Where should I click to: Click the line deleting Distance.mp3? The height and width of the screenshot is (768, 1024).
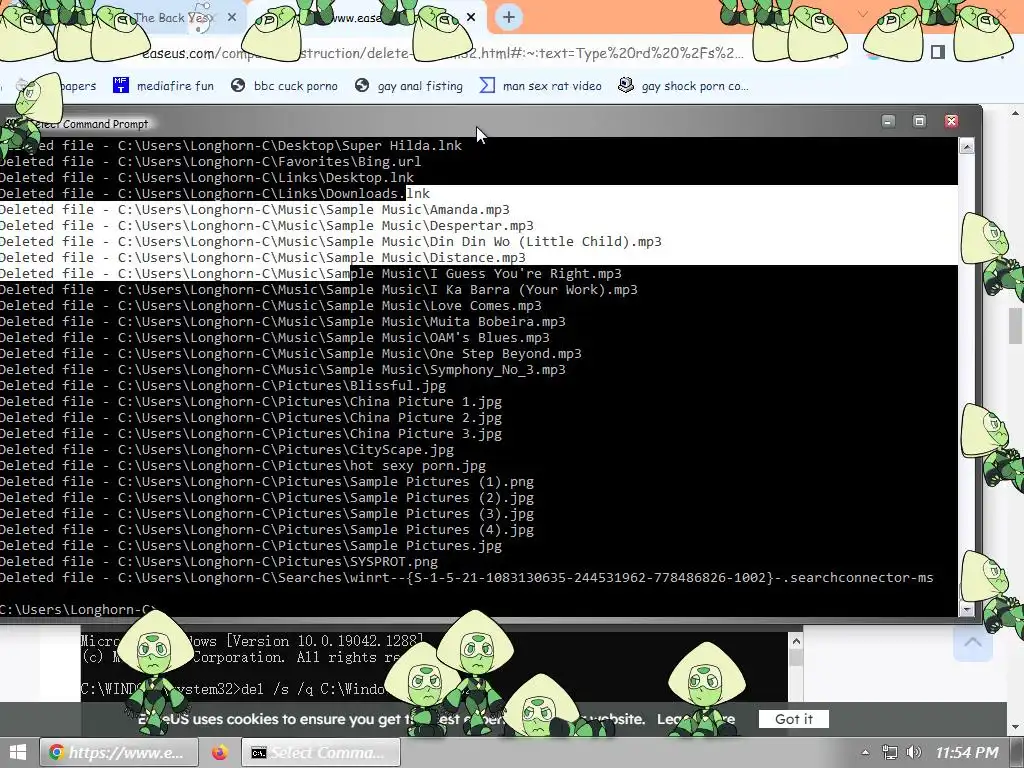[x=263, y=257]
